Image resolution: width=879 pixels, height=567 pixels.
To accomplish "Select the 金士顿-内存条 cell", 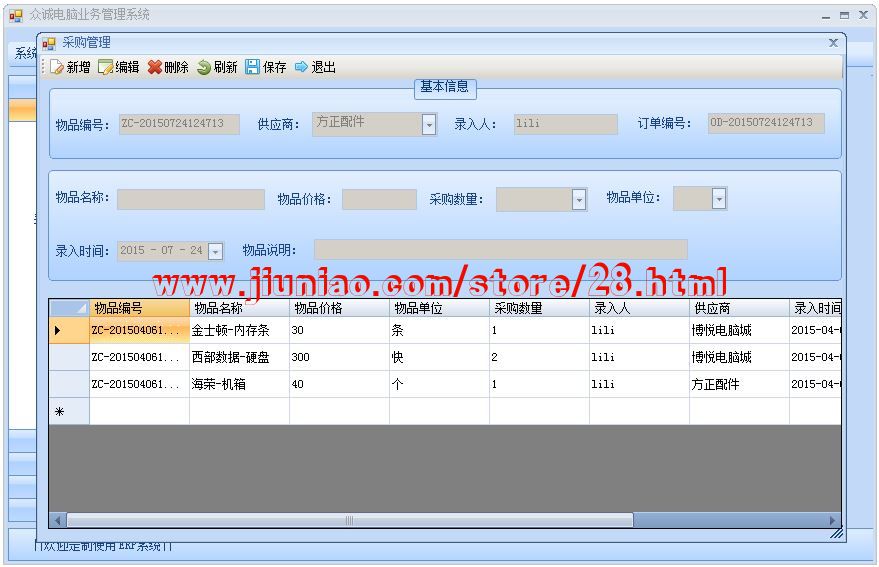I will [x=239, y=330].
